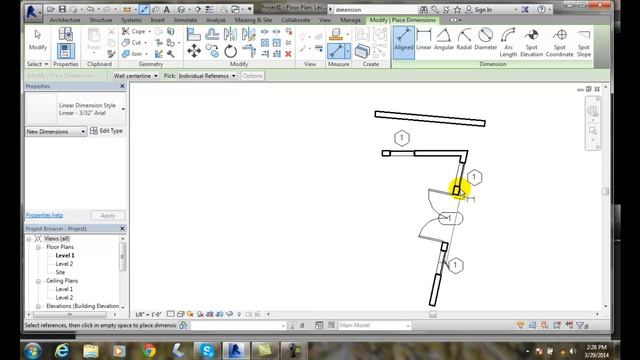The width and height of the screenshot is (640, 360).
Task: Choose the Spot Coordinate tool
Action: point(560,42)
